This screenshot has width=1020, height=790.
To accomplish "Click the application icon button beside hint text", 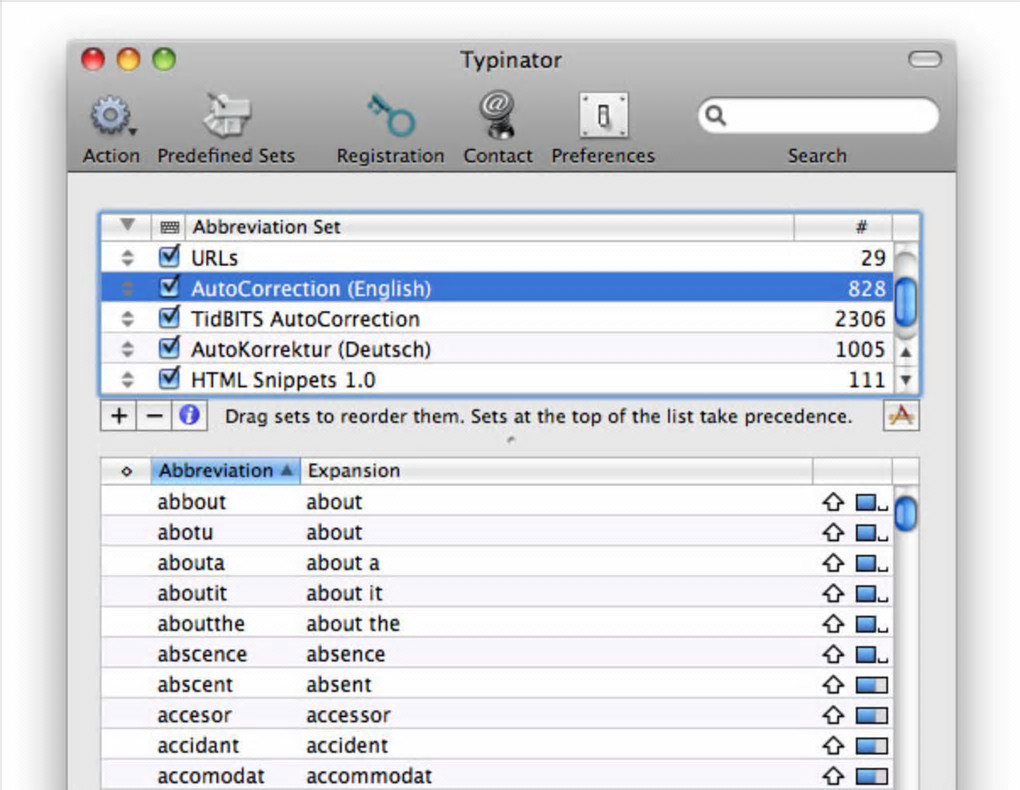I will [901, 415].
